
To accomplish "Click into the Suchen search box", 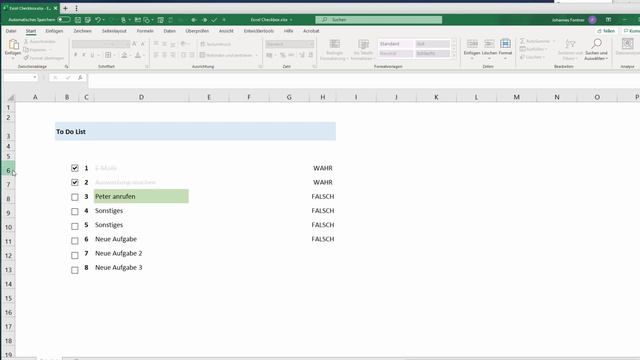I will [x=379, y=20].
